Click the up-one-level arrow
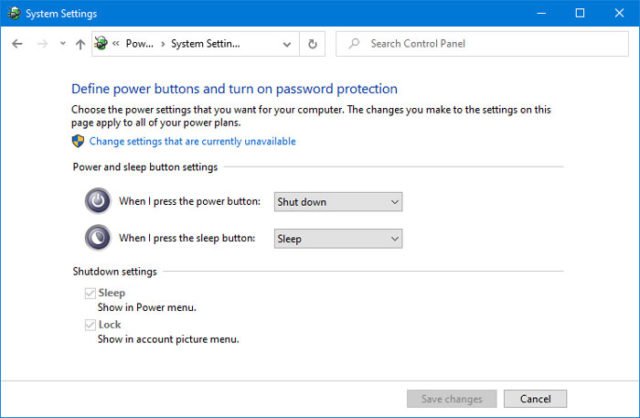Viewport: 640px width, 418px height. (x=80, y=44)
